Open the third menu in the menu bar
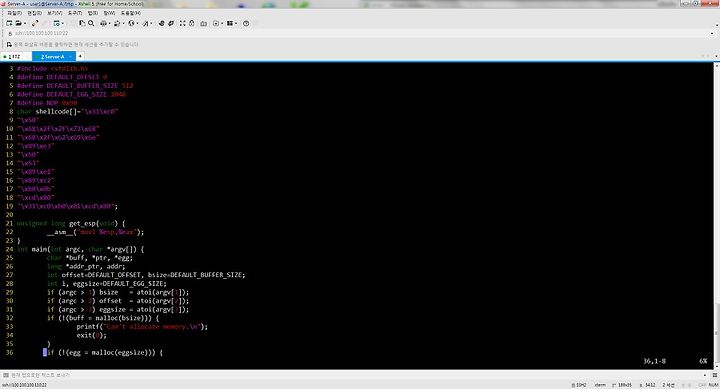This screenshot has width=720, height=389. click(x=54, y=13)
